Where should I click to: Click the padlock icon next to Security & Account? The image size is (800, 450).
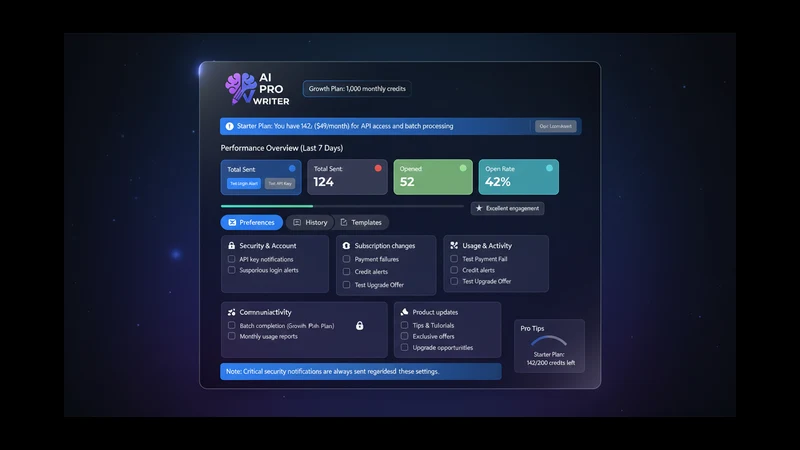coord(232,245)
